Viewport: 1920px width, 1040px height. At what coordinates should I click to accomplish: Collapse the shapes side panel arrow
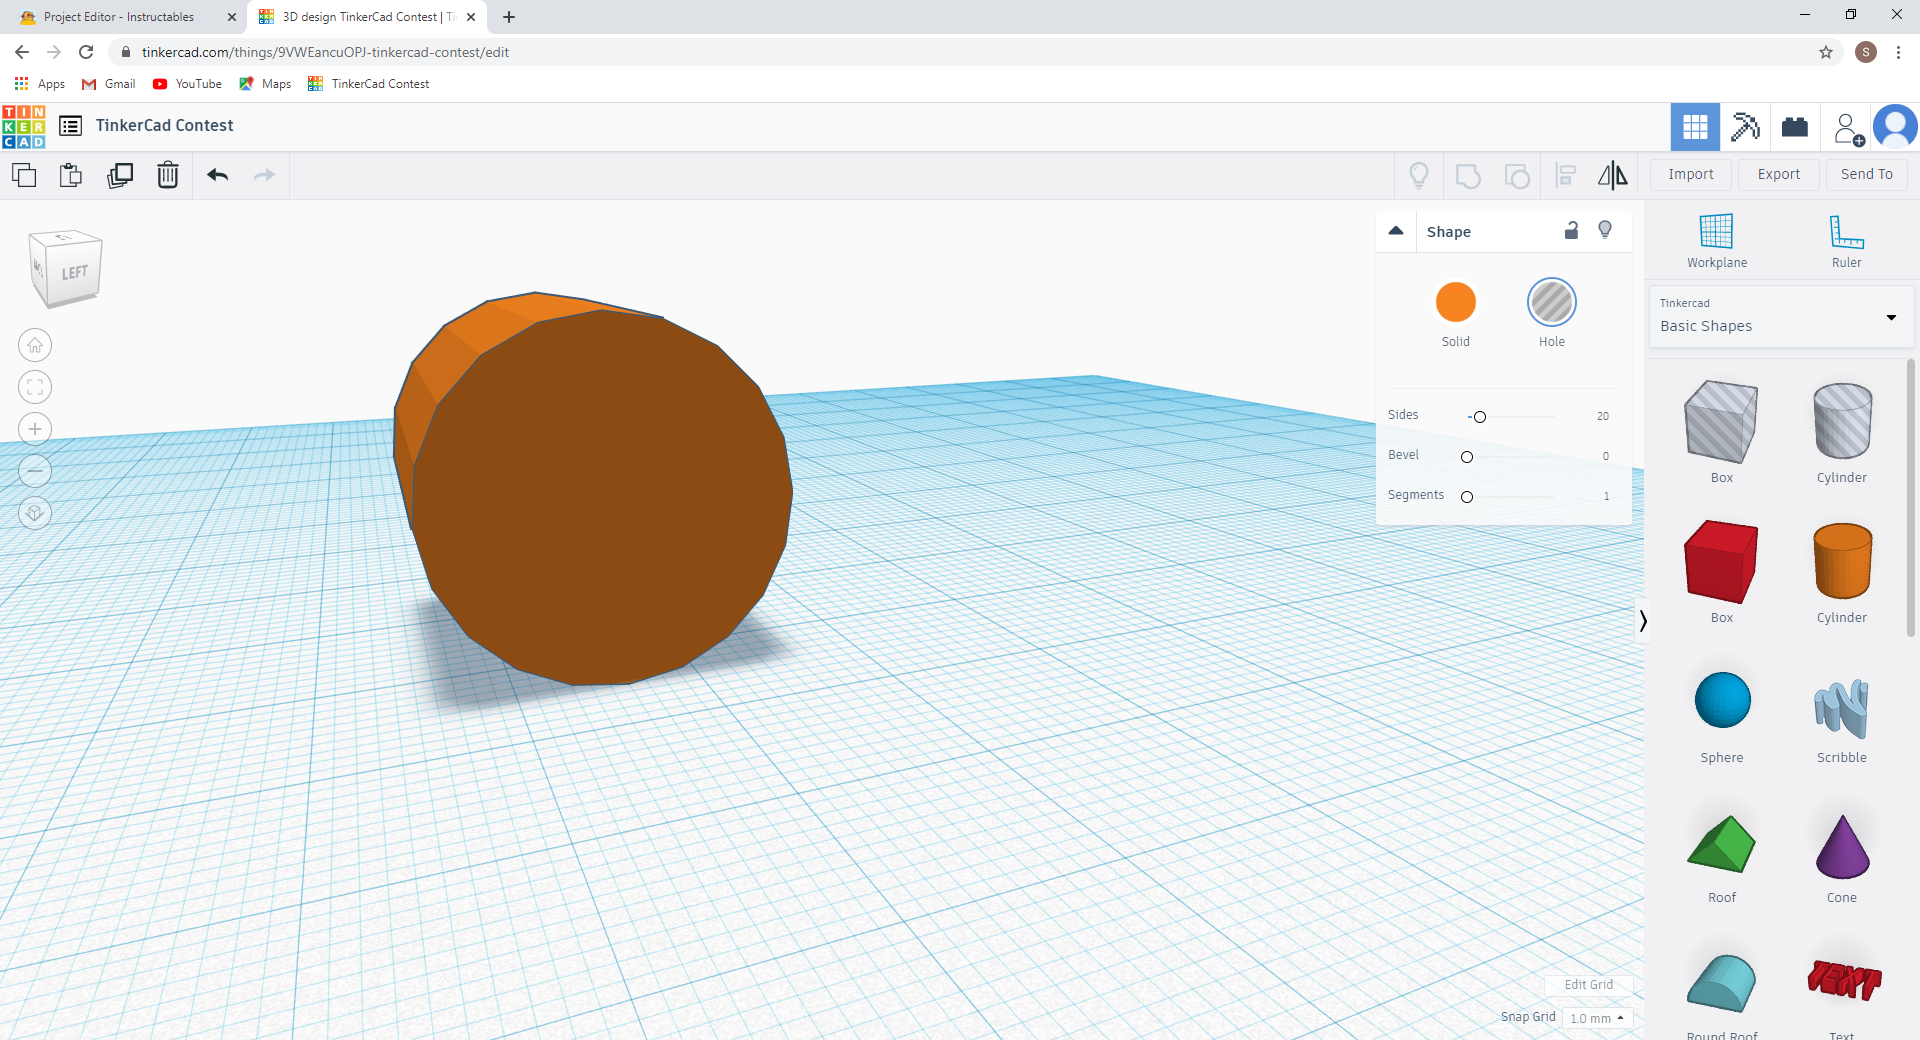coord(1642,621)
